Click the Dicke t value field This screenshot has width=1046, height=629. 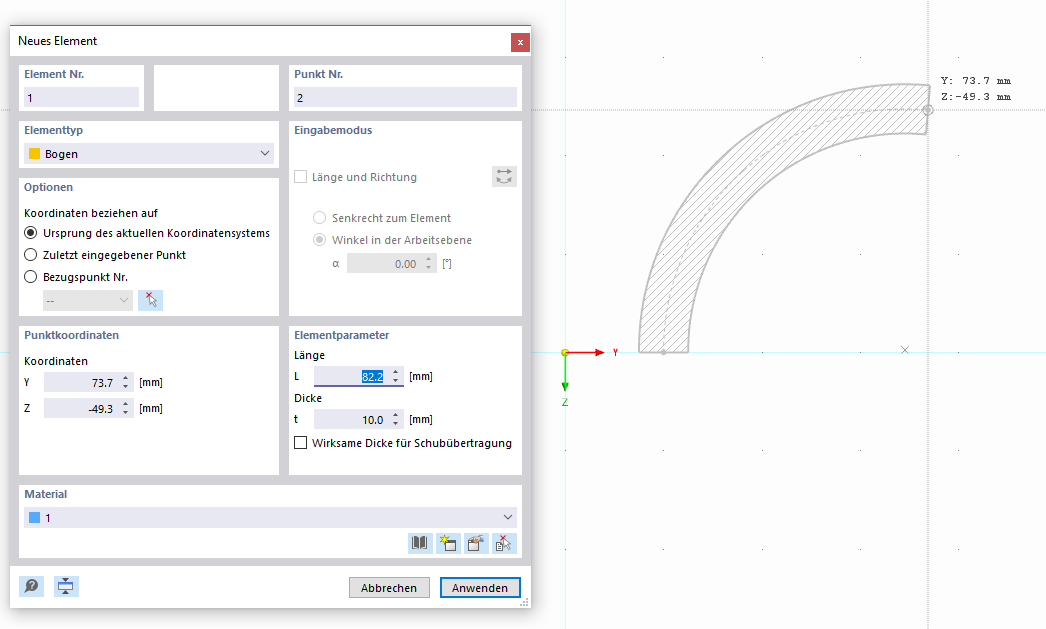click(352, 420)
